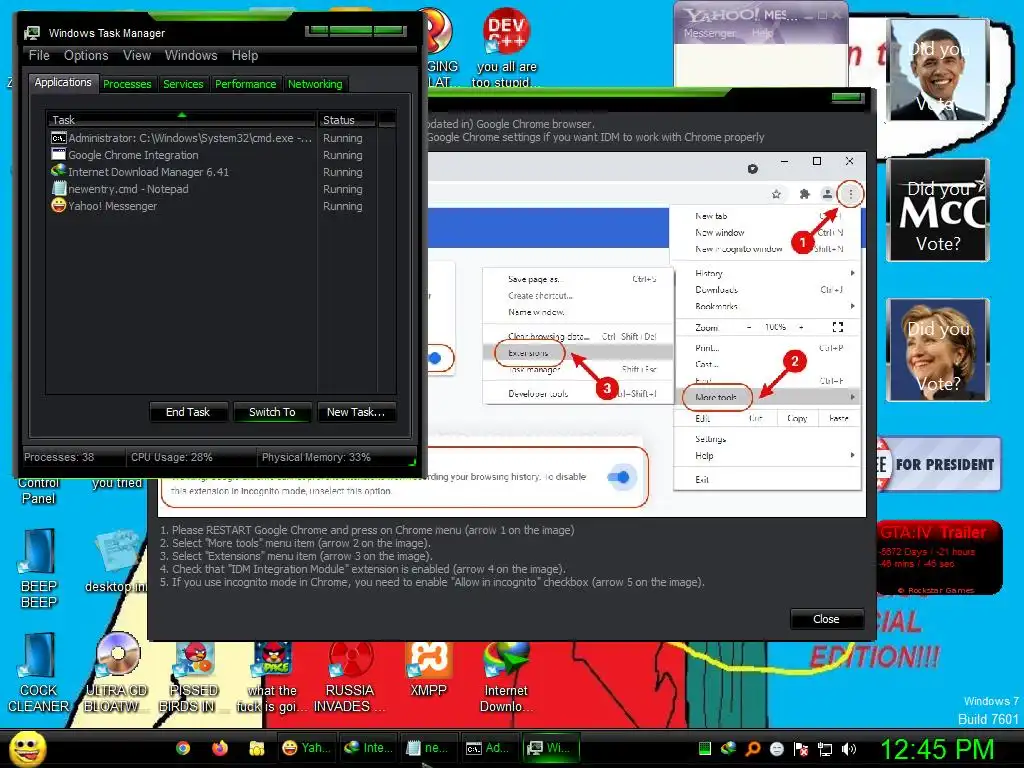This screenshot has height=768, width=1024.
Task: Open Options menu in Task Manager
Action: tap(86, 56)
